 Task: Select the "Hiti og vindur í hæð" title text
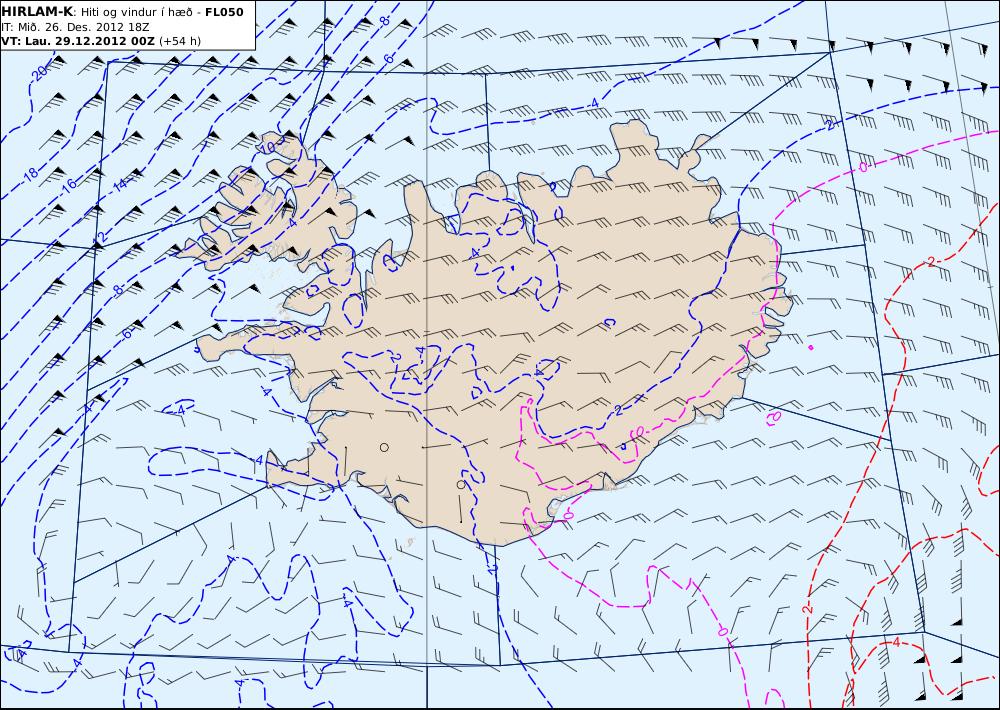[x=139, y=12]
